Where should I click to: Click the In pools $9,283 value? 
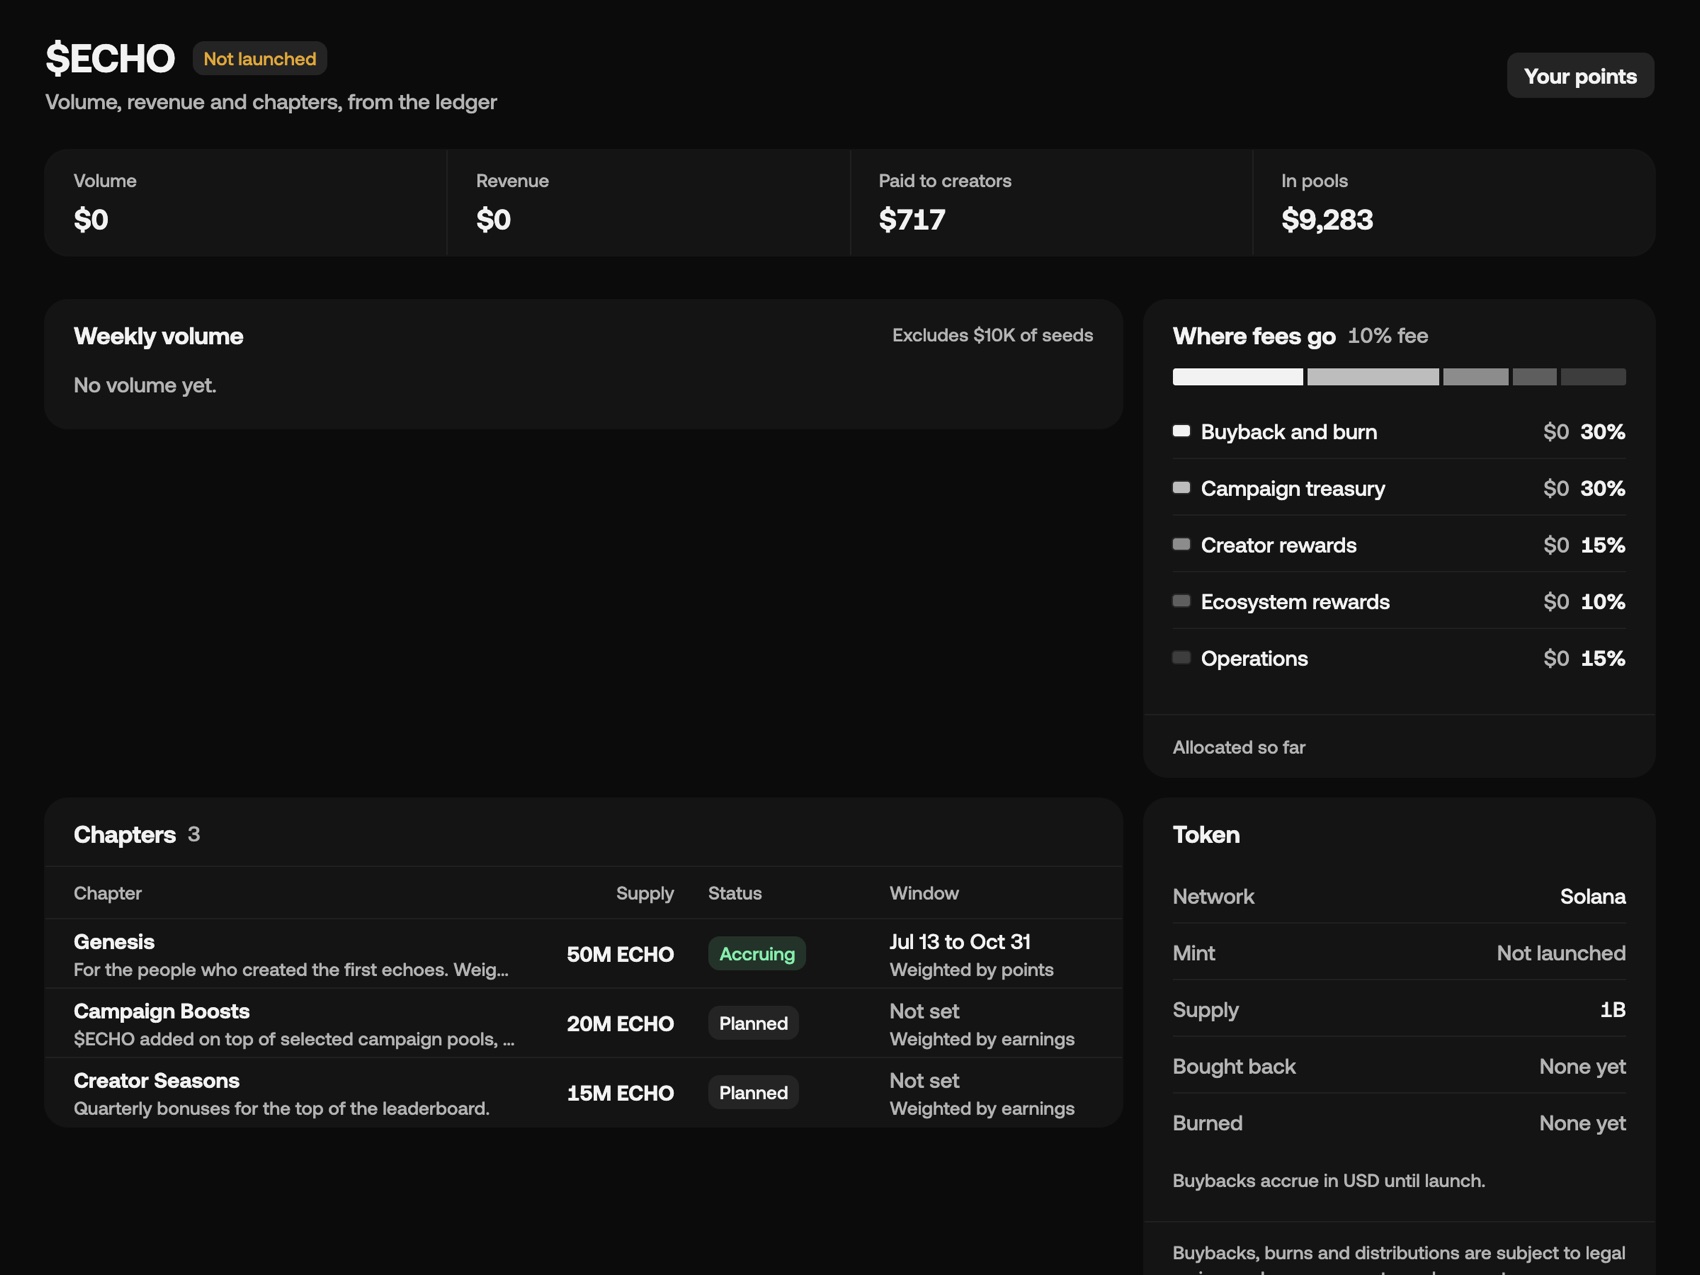pyautogui.click(x=1327, y=219)
